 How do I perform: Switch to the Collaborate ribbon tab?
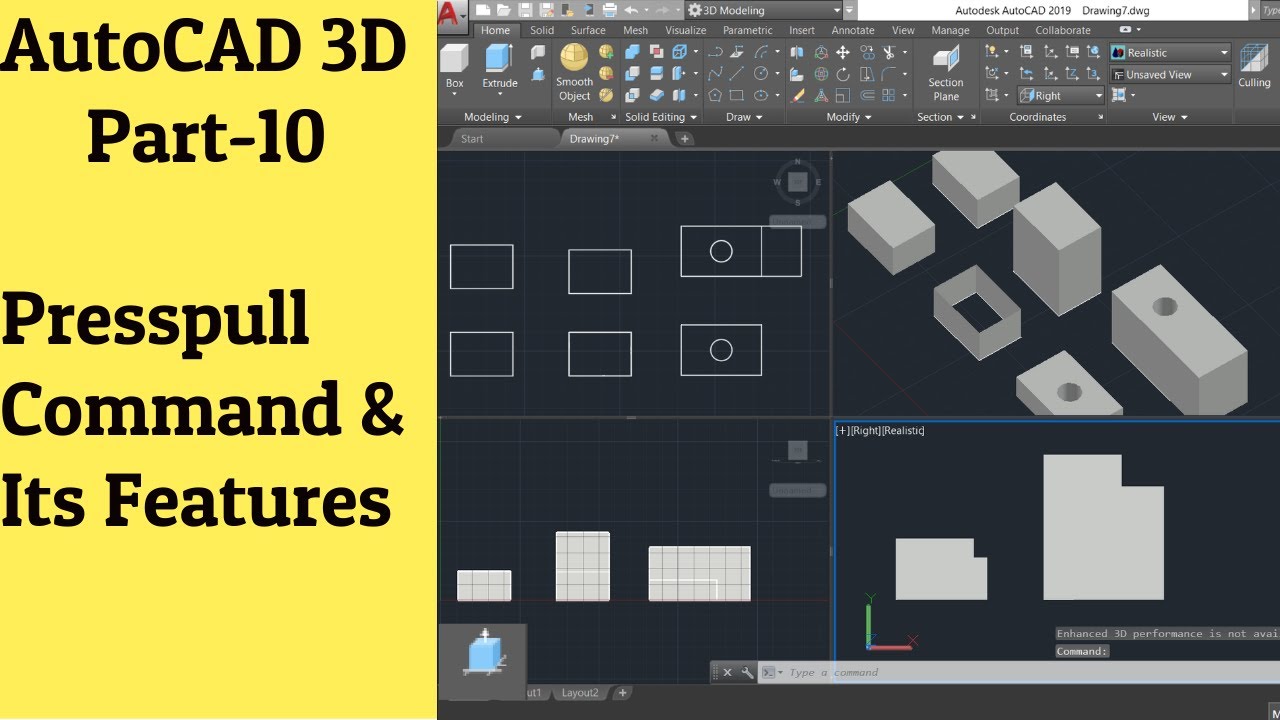[1063, 31]
